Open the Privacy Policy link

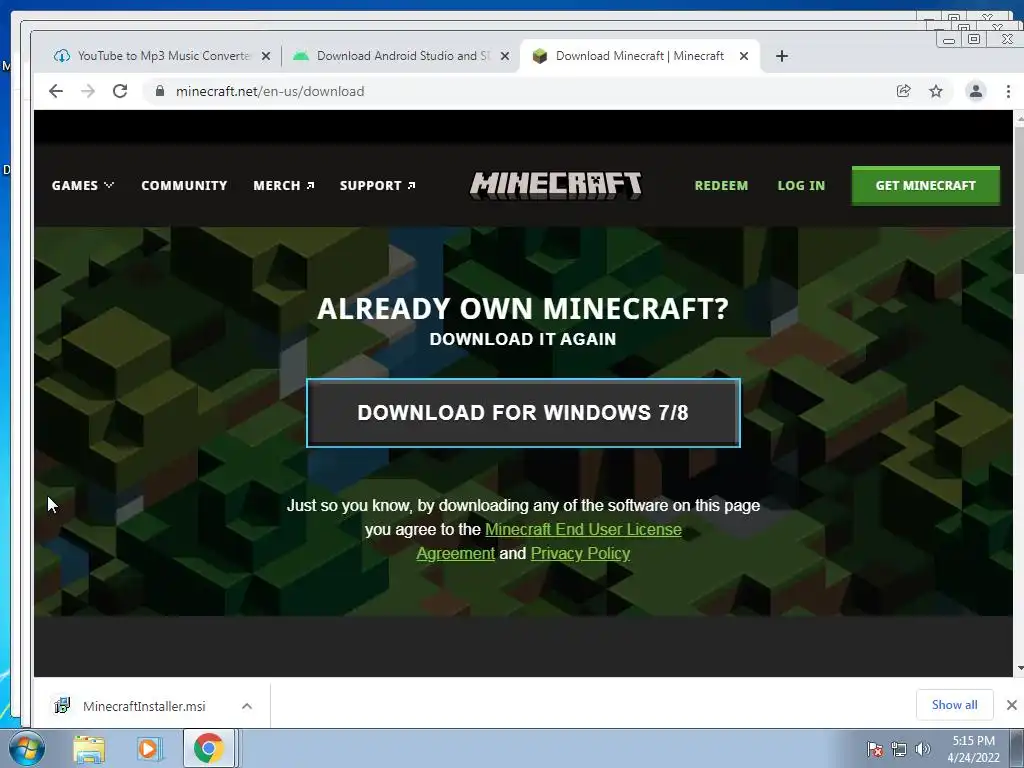(580, 554)
